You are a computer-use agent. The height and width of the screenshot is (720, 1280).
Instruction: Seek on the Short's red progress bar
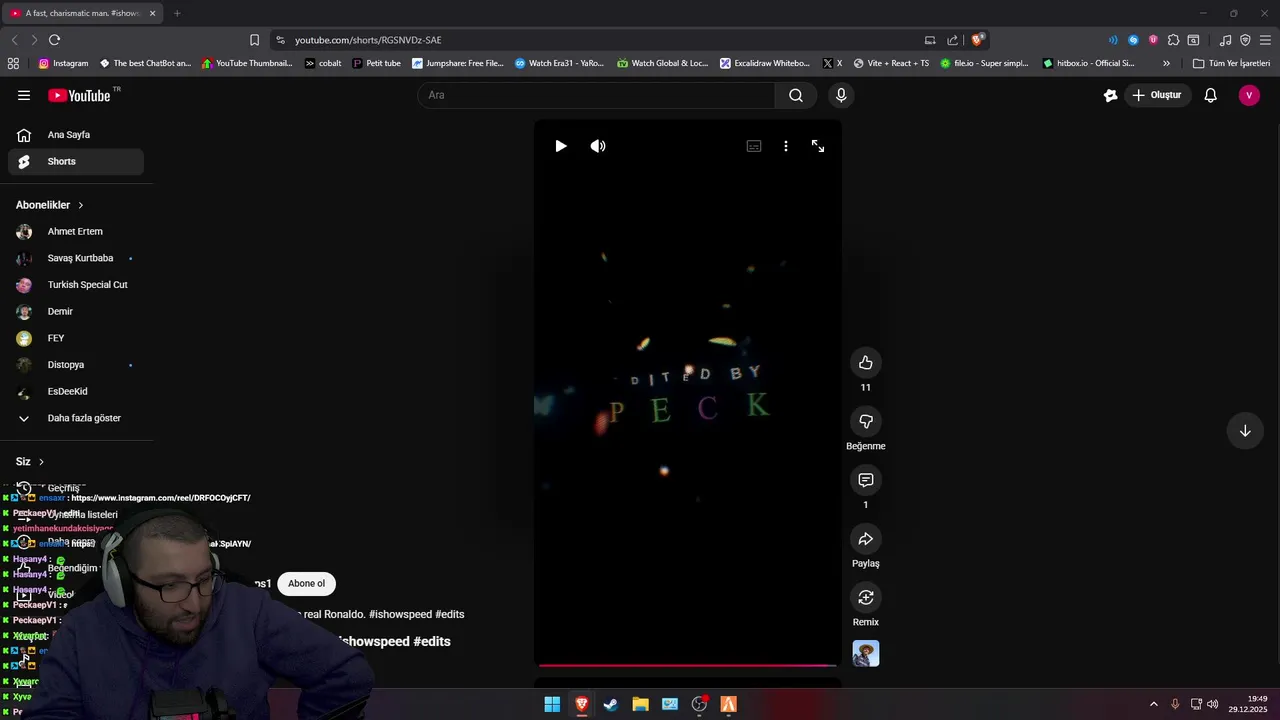click(688, 665)
